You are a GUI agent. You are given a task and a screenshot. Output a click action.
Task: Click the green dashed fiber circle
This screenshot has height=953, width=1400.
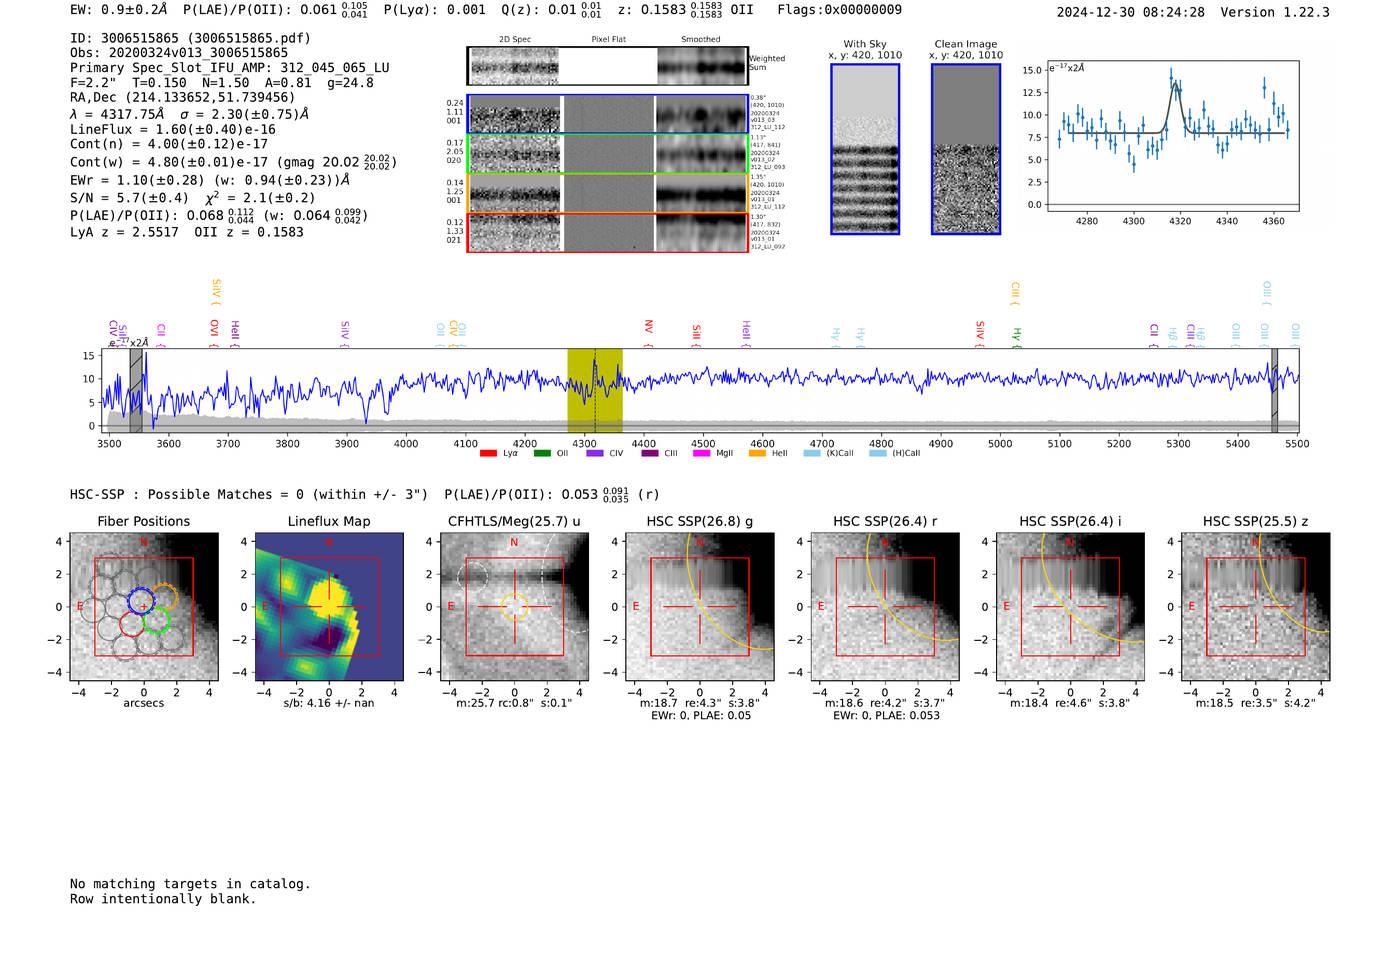[157, 621]
